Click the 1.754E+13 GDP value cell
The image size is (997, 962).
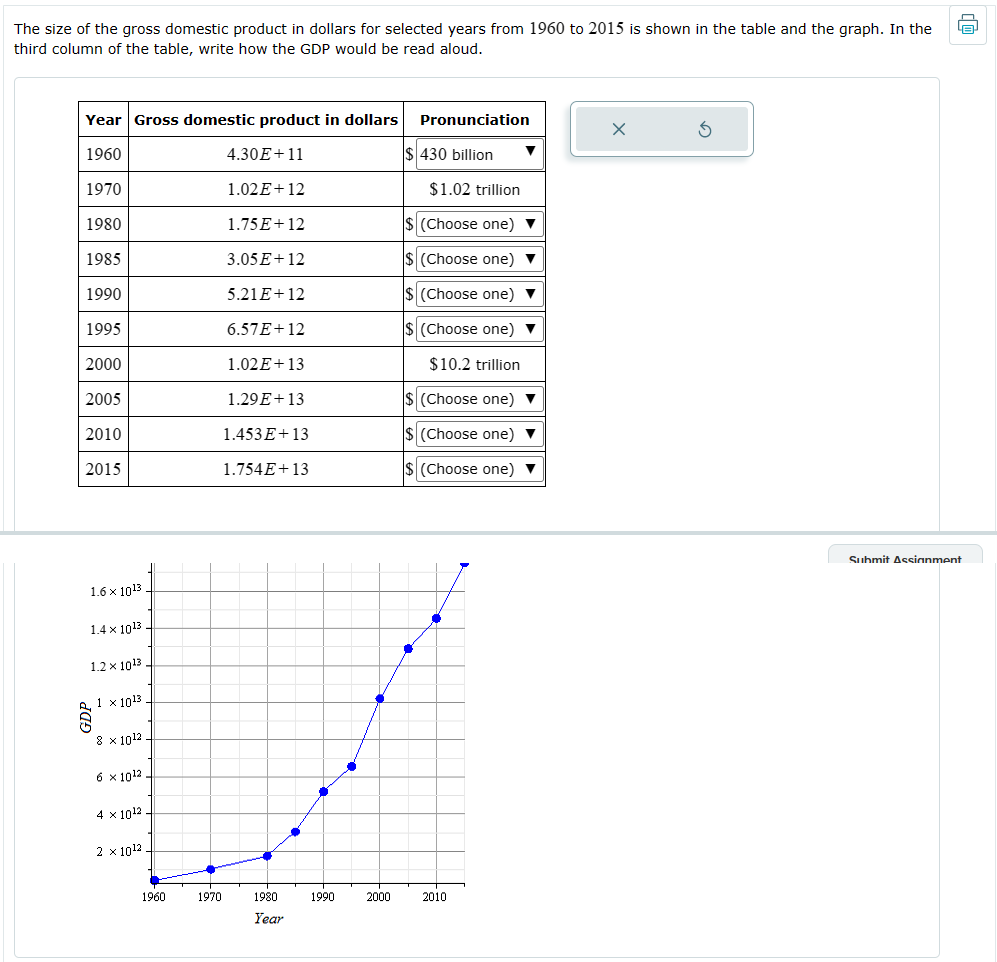(266, 469)
